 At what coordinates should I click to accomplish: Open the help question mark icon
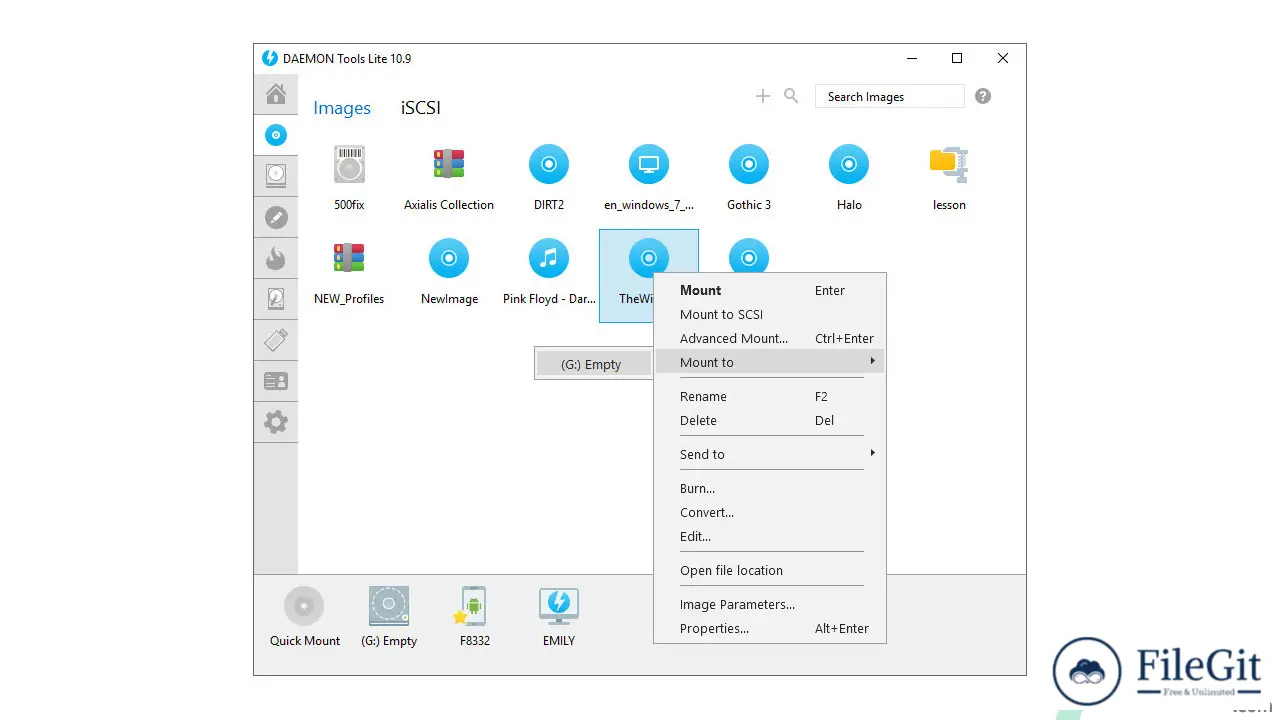pos(983,96)
